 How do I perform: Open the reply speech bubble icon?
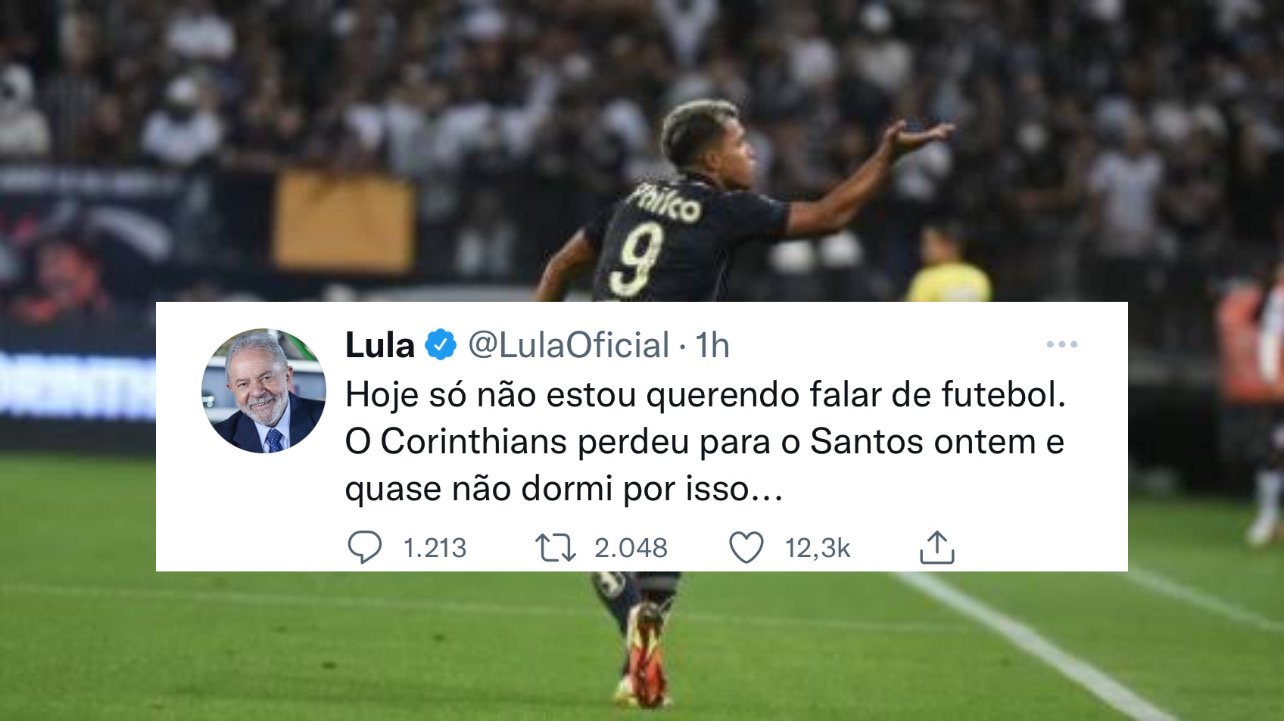pos(365,547)
